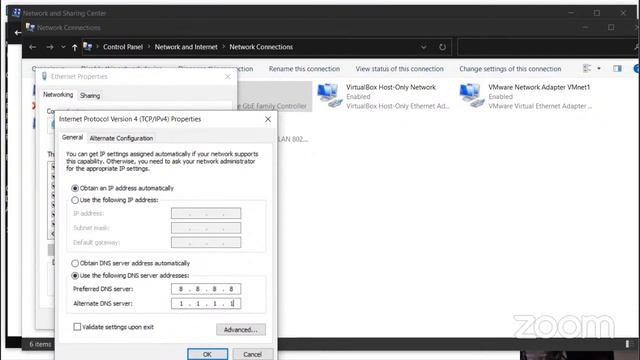Click the Preferred DNS server field
The image size is (640, 360).
(x=206, y=289)
